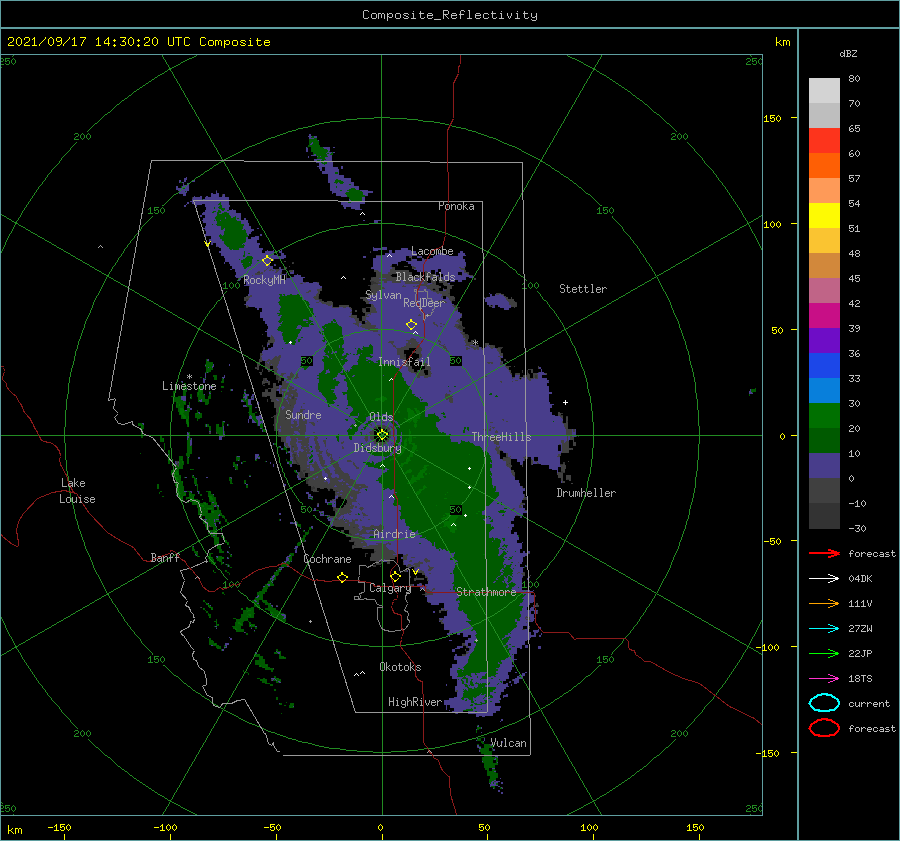Click the Stettler city label
This screenshot has width=900, height=841.
[x=583, y=289]
